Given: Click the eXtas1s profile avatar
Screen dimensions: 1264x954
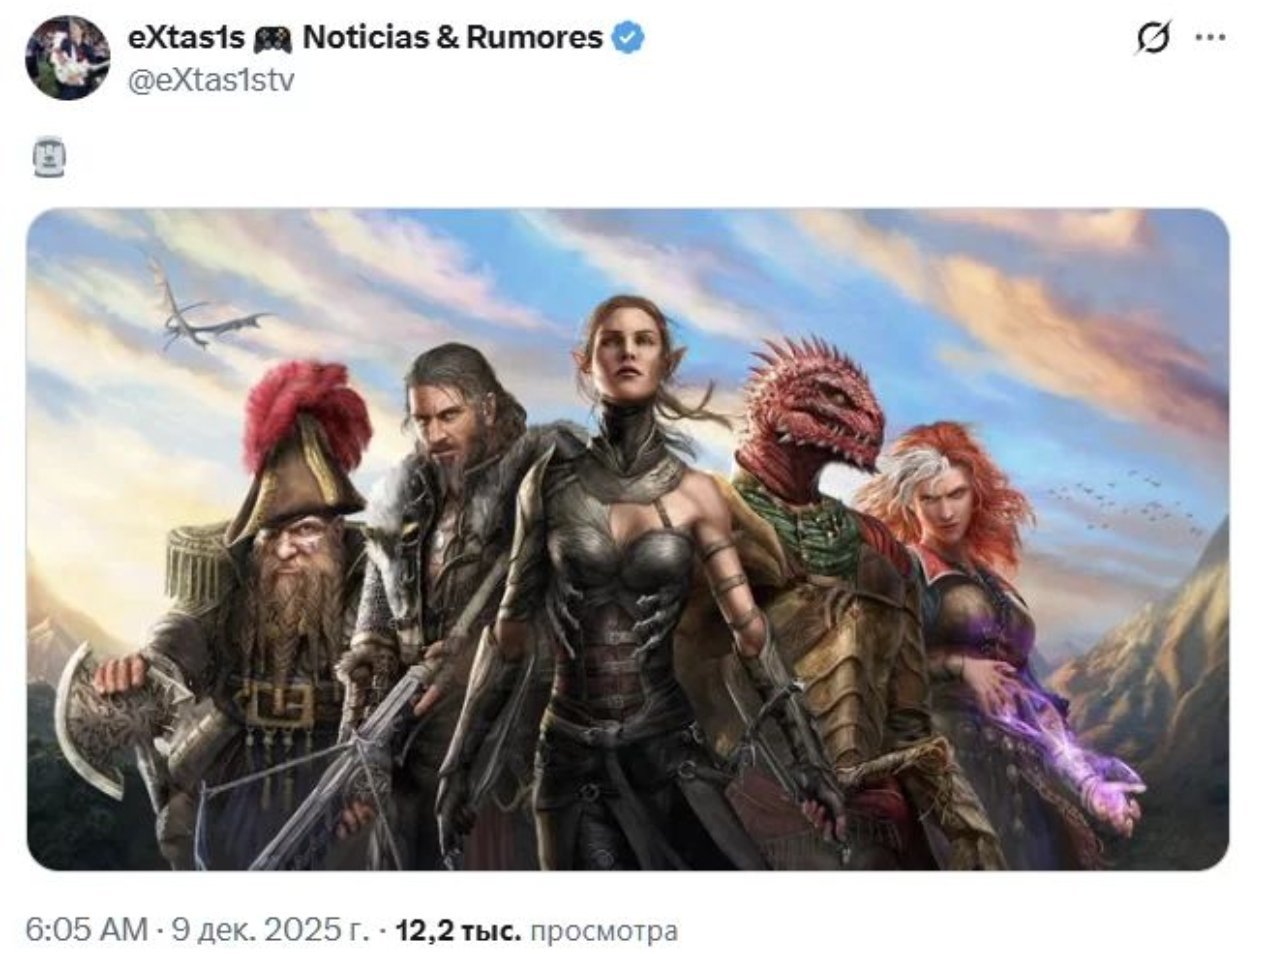Looking at the screenshot, I should [x=68, y=58].
